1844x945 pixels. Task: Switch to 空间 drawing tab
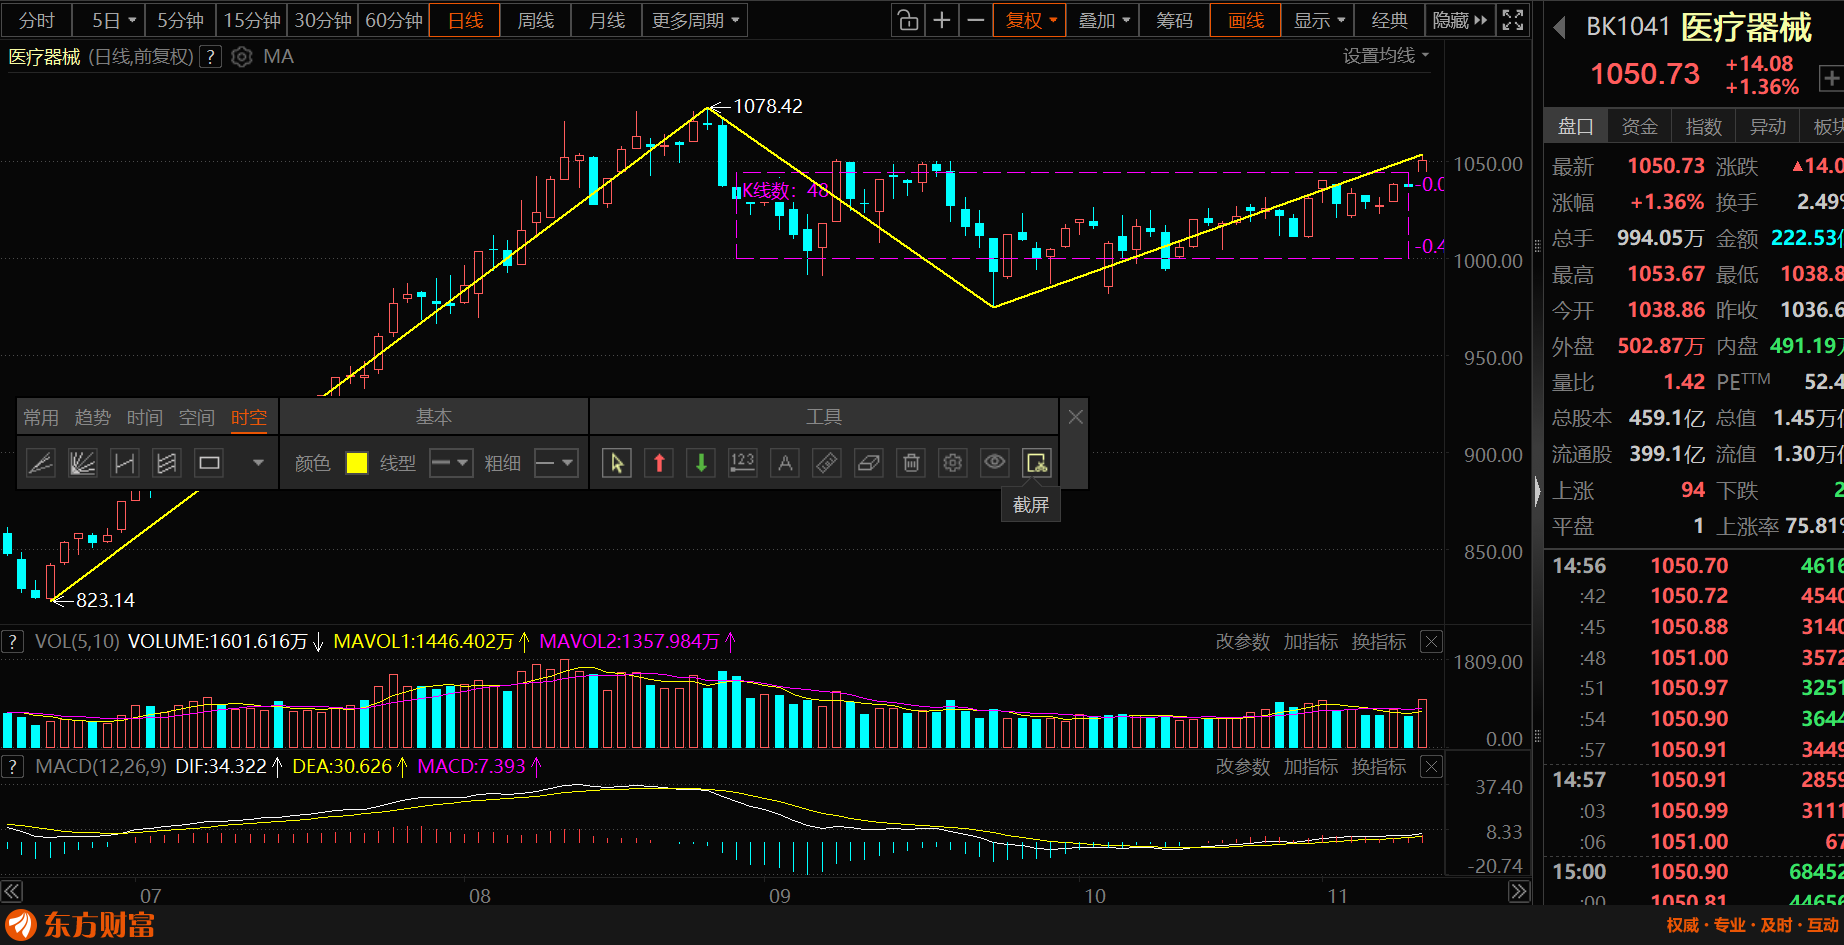click(197, 417)
